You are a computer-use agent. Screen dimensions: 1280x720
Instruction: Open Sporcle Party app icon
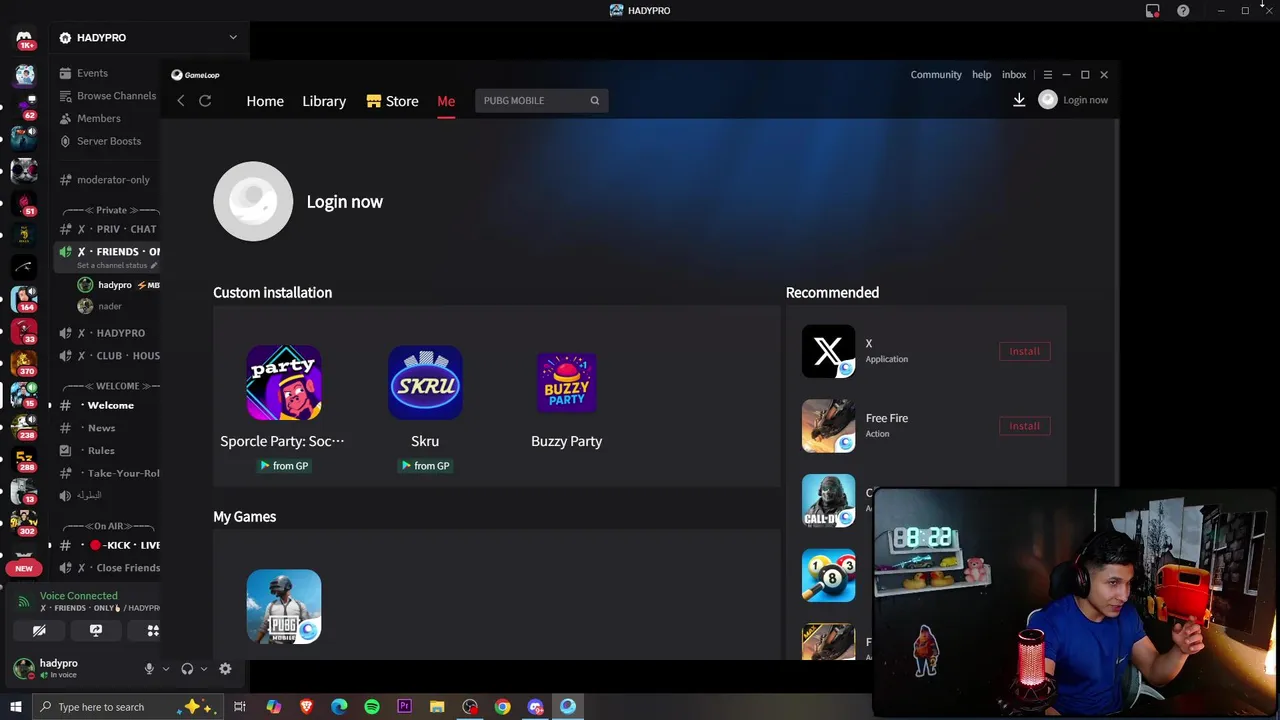(x=284, y=382)
